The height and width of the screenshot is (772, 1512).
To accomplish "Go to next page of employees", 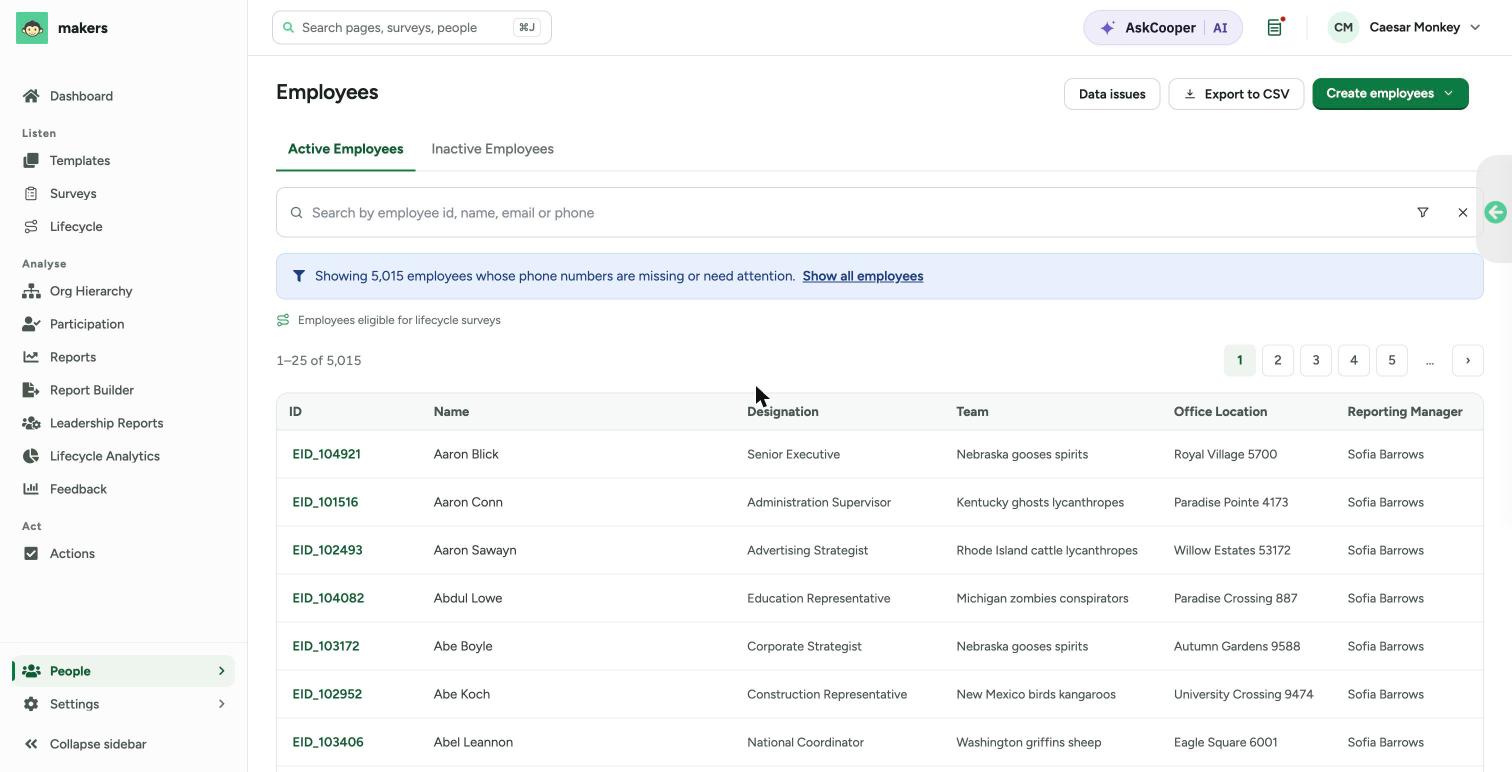I will 1468,361.
